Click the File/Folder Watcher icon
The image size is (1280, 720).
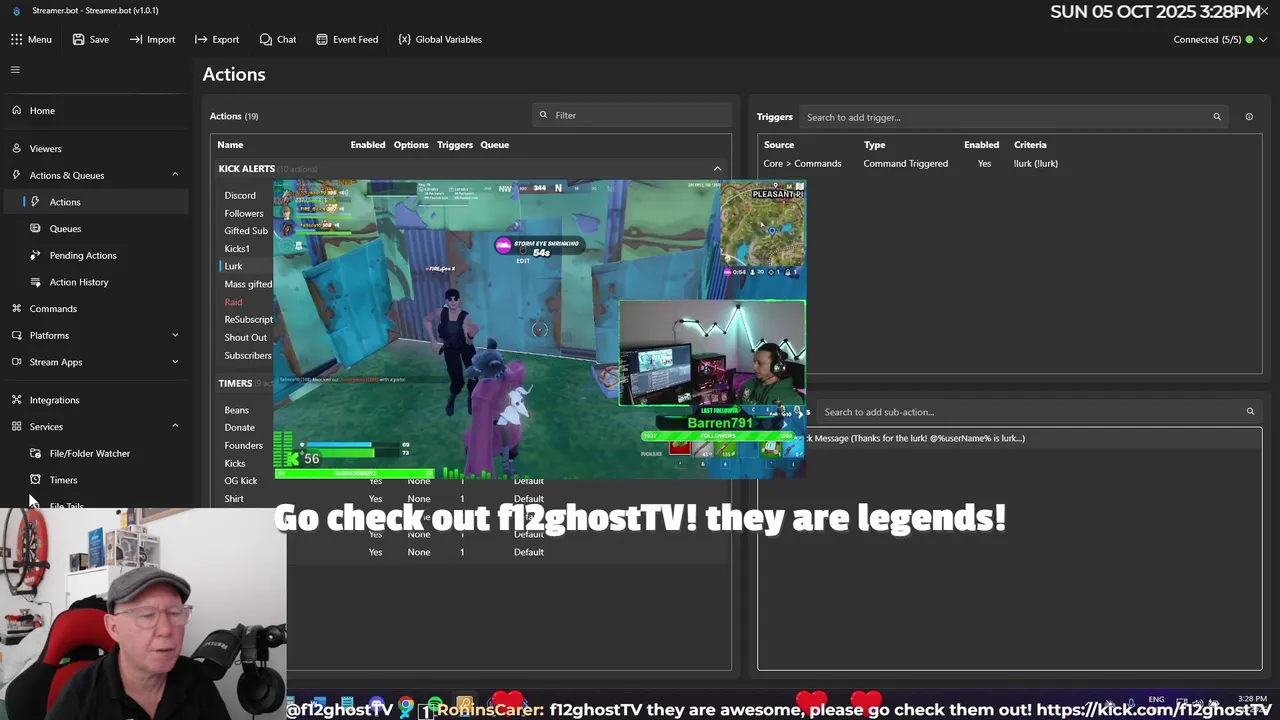[x=36, y=453]
